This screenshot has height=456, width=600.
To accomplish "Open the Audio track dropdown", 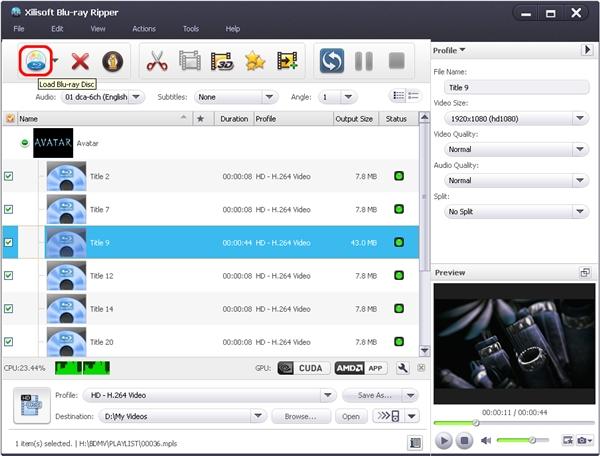I will pyautogui.click(x=103, y=97).
